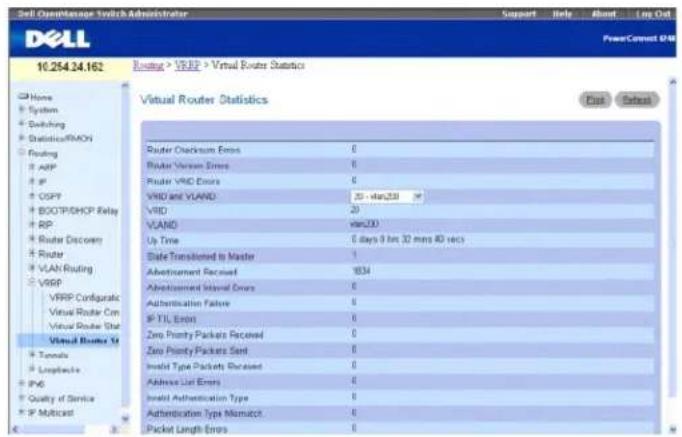Screen dimensions: 682x437
Task: Select Quality of Service in the tree
Action: (61, 398)
